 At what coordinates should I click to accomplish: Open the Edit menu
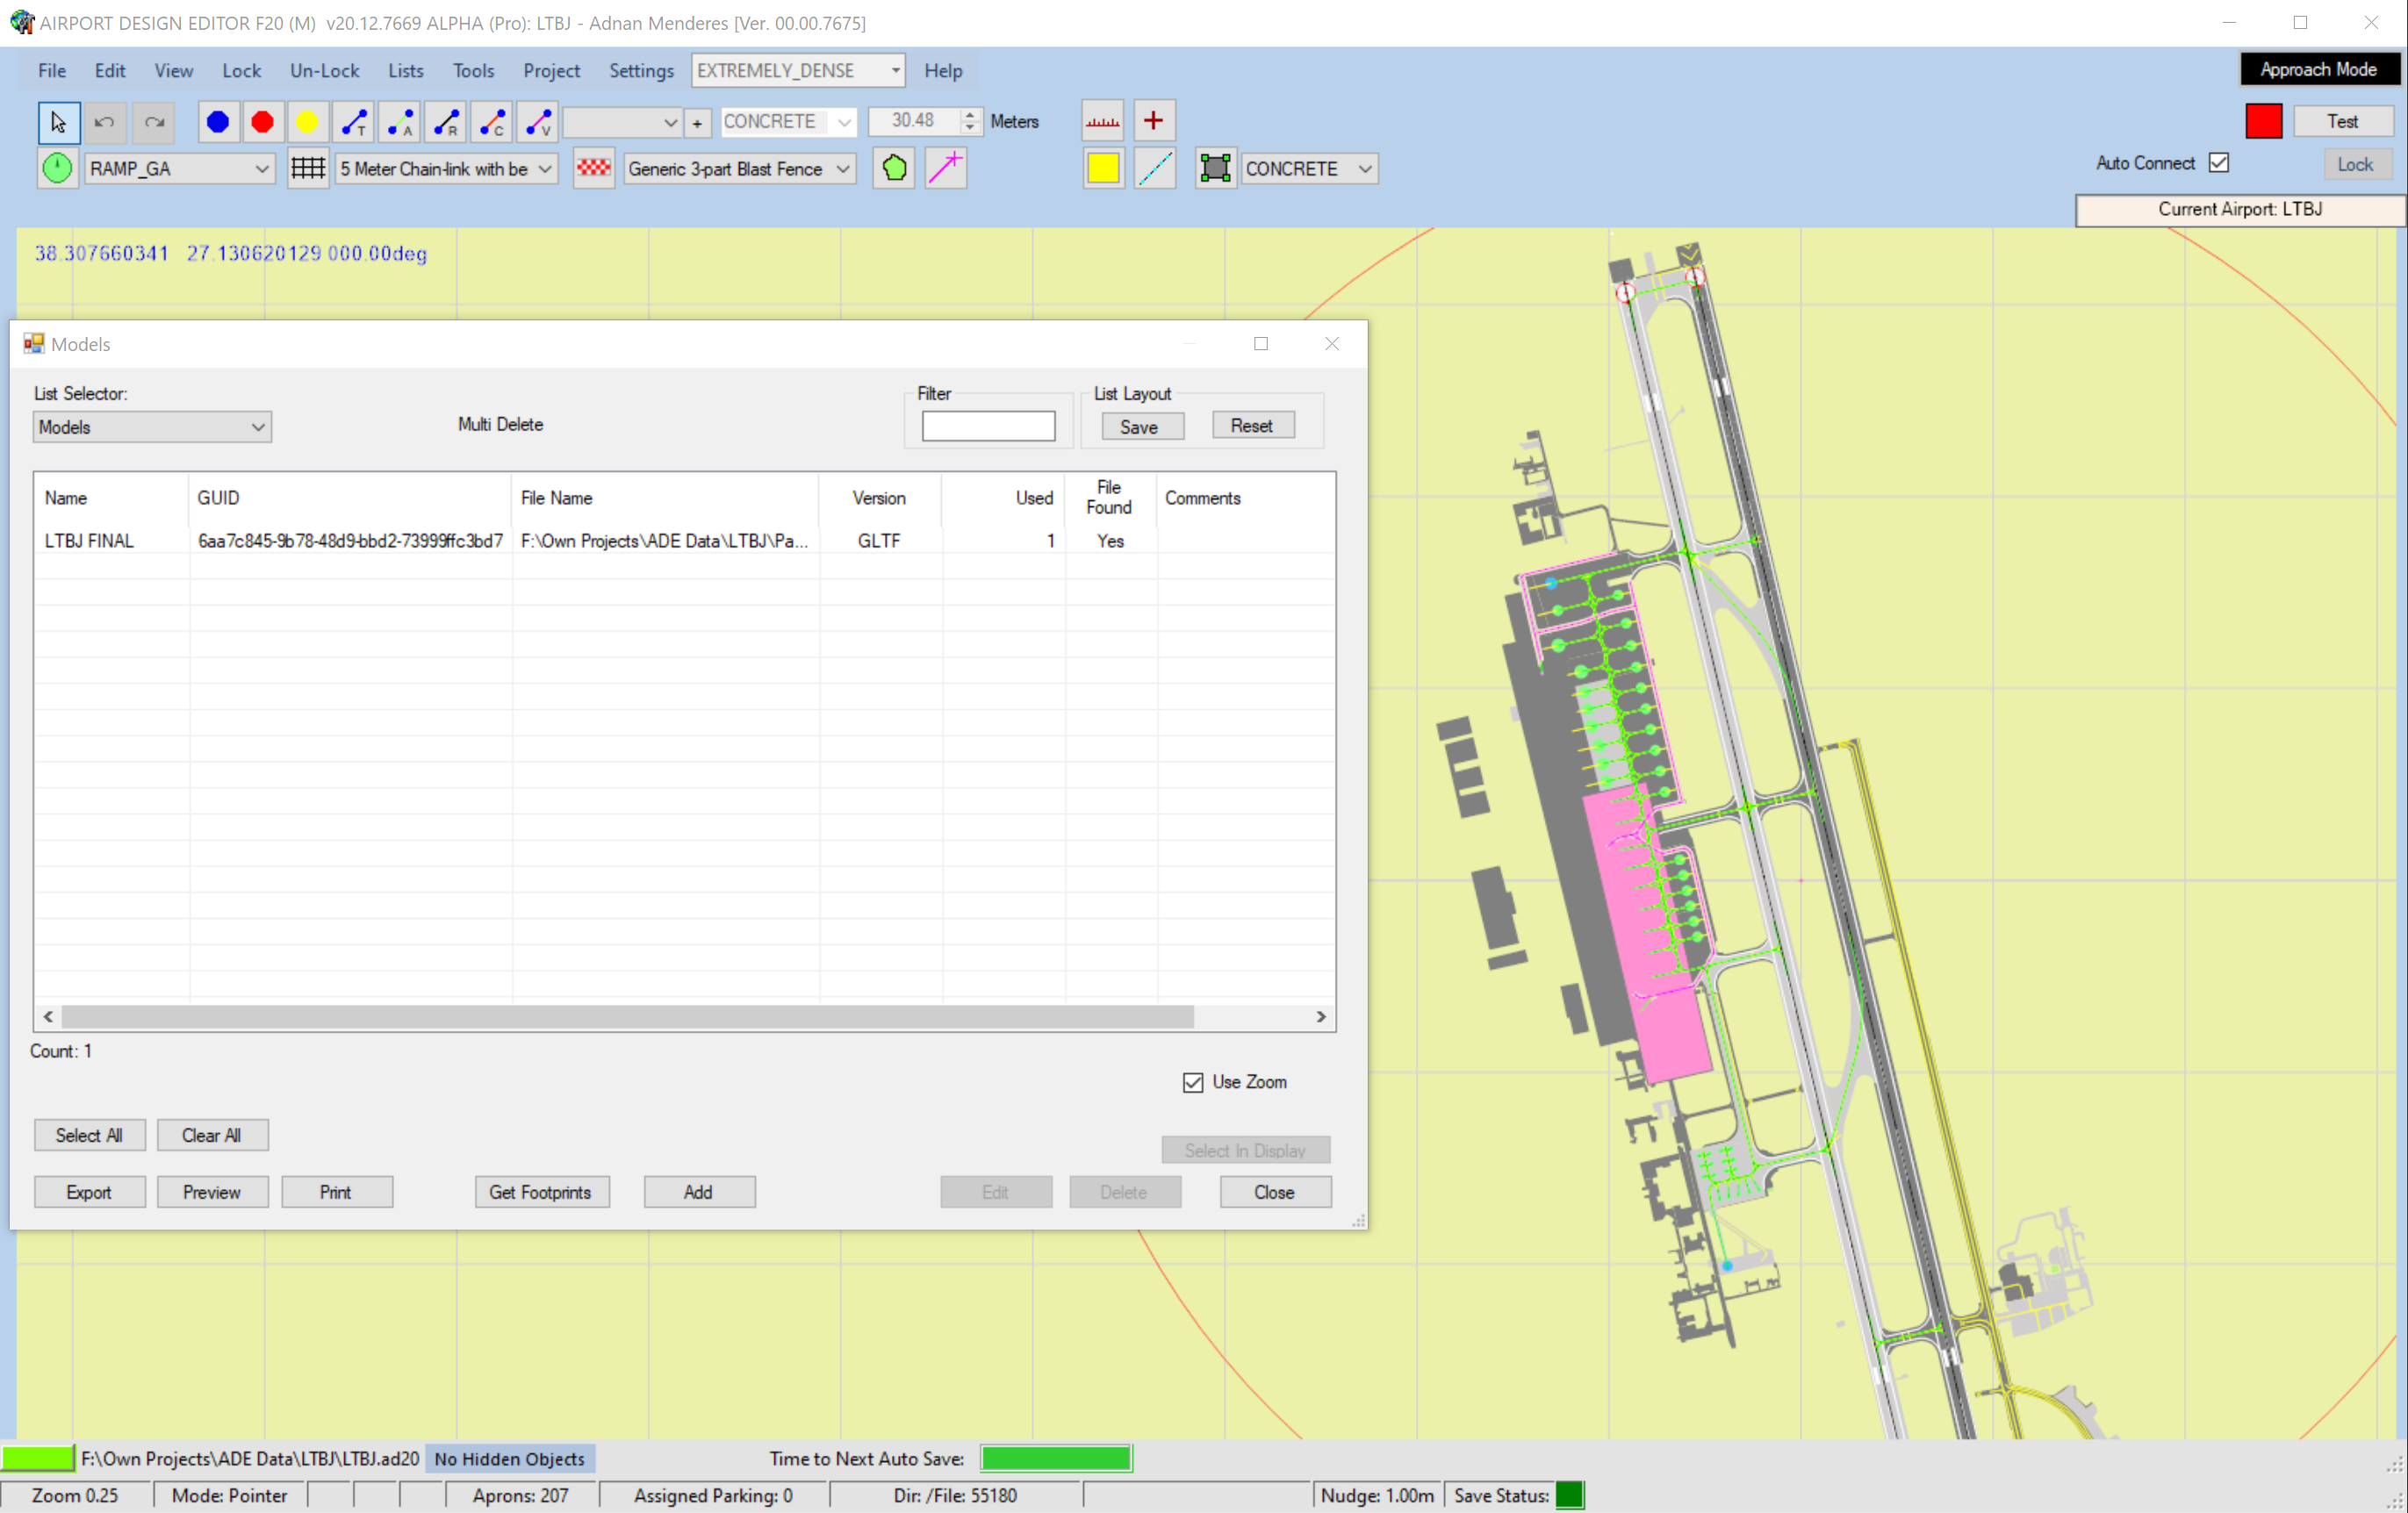pyautogui.click(x=110, y=71)
